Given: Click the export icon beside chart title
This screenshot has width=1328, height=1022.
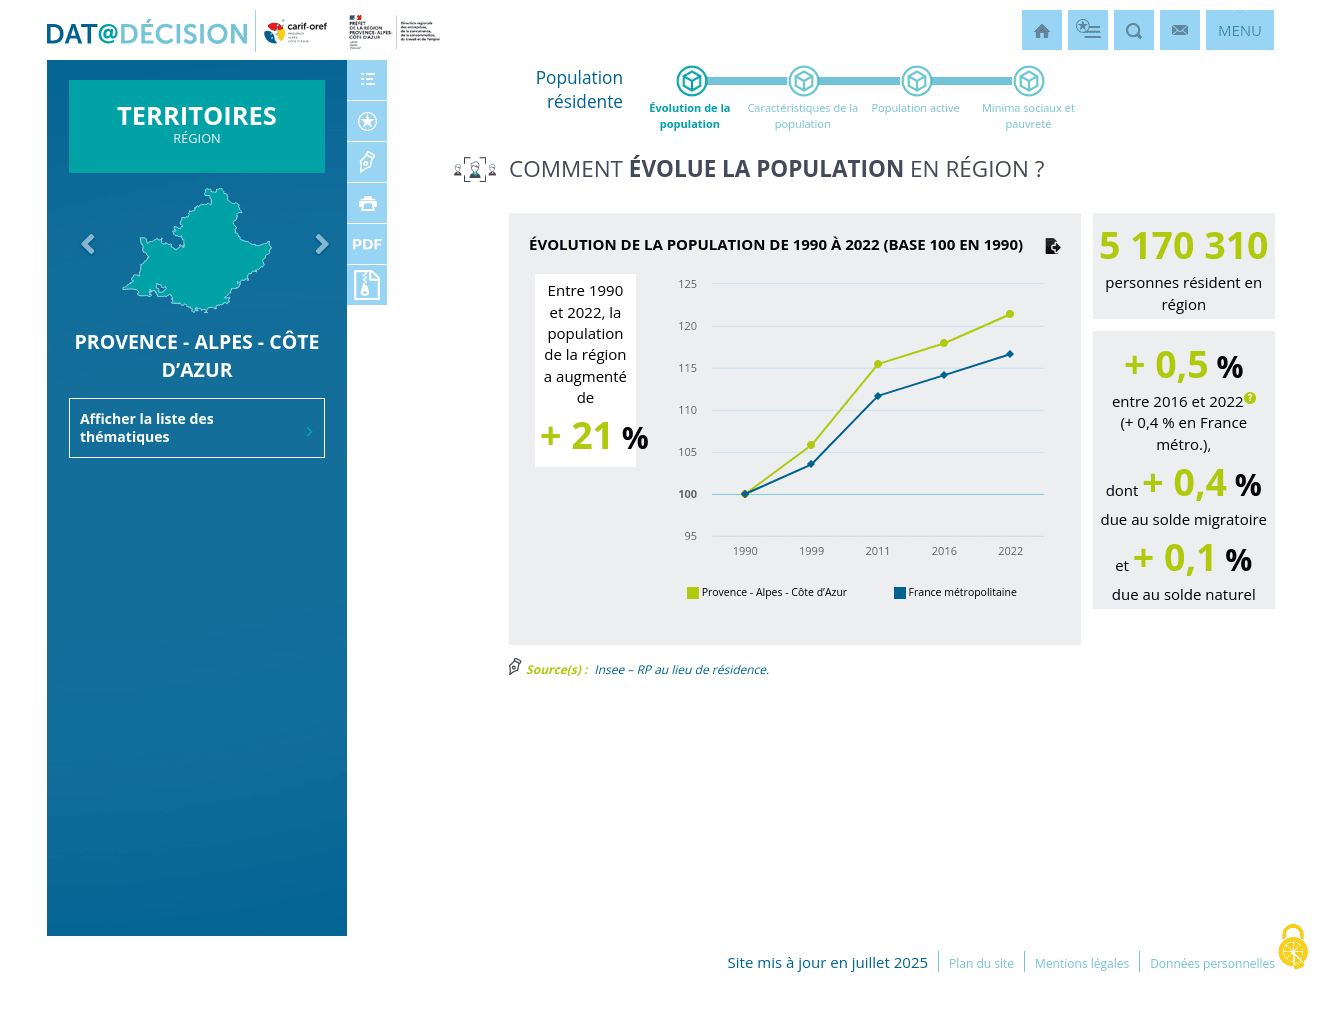Looking at the screenshot, I should coord(1052,246).
